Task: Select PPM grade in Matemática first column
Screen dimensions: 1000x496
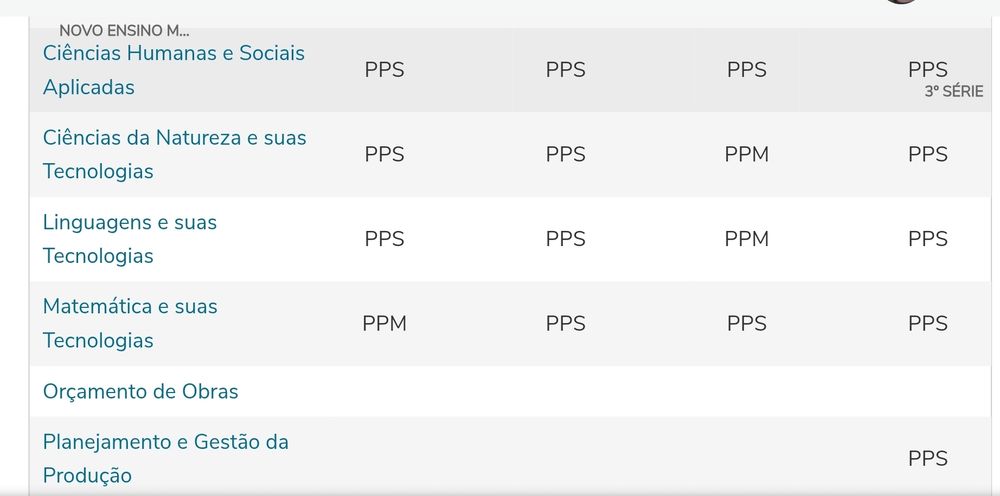Action: (x=384, y=323)
